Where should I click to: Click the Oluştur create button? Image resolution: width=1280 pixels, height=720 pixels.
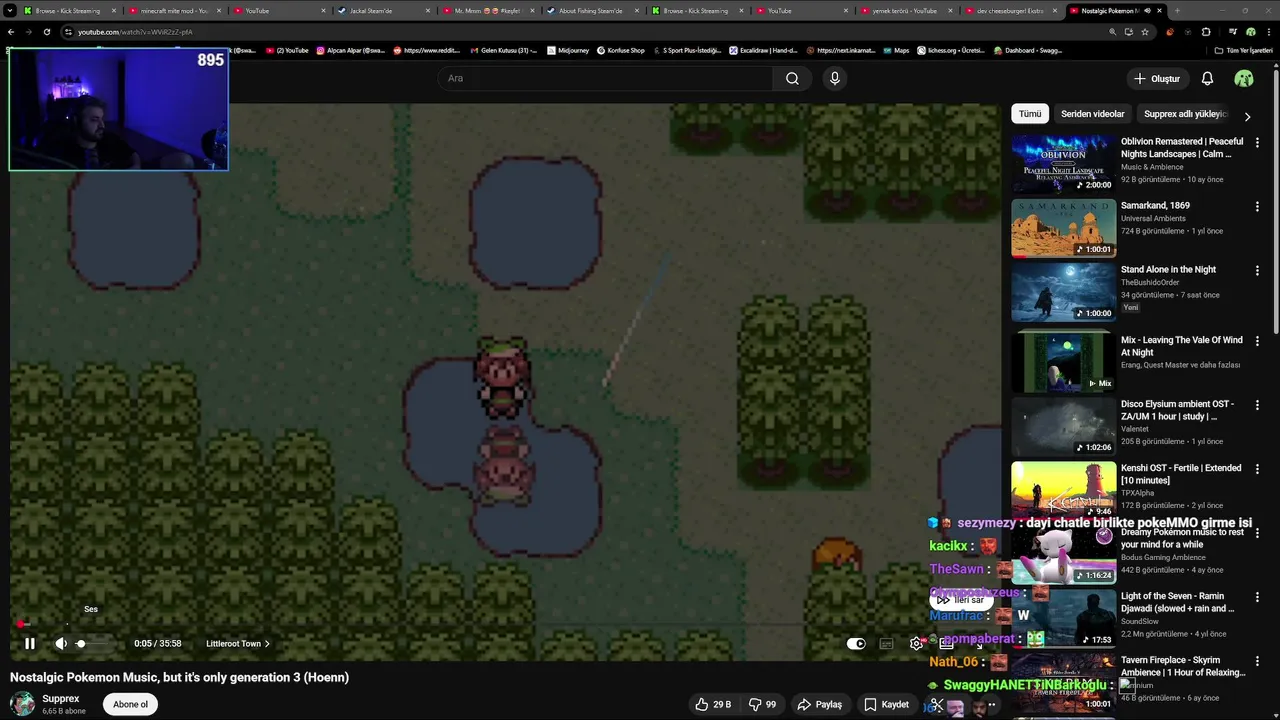click(1156, 78)
